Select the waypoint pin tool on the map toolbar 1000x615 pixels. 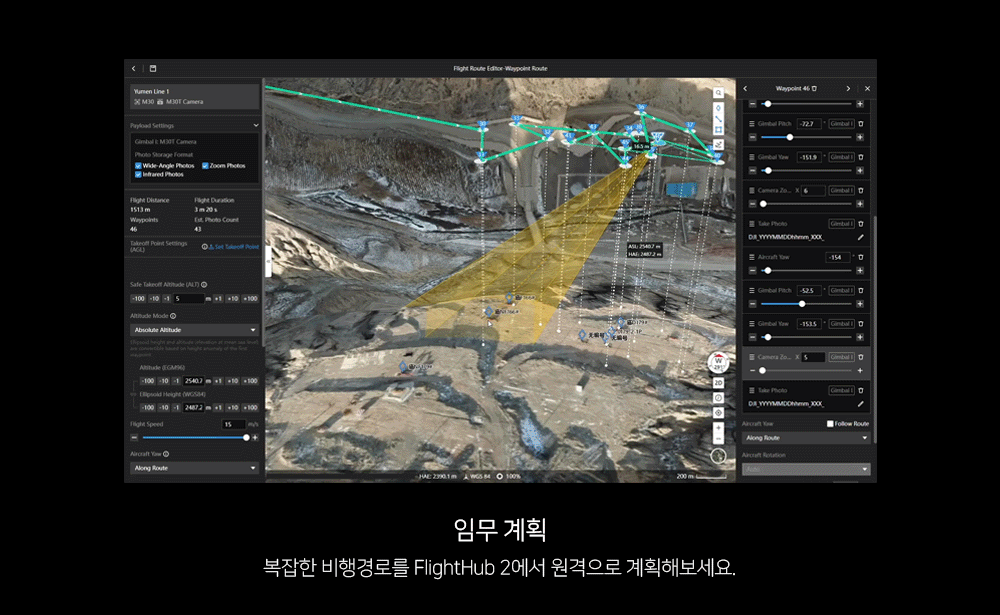[718, 108]
